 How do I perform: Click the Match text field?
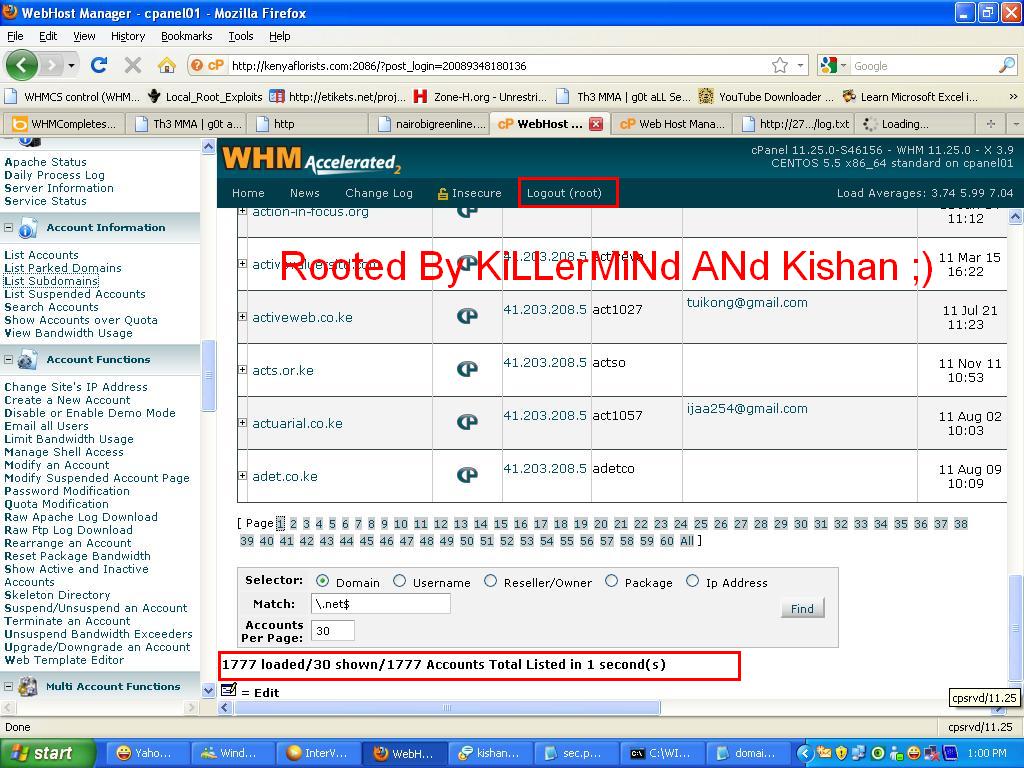[x=381, y=603]
